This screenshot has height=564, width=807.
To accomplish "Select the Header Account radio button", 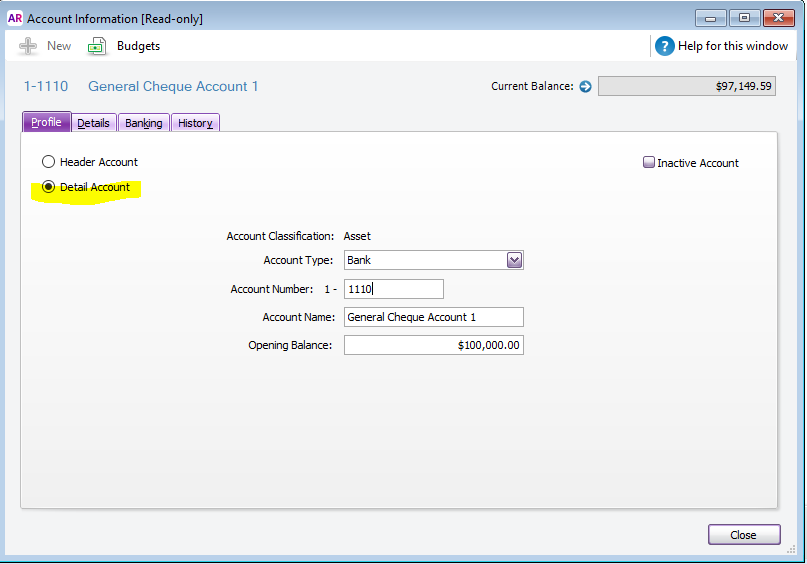I will coord(48,162).
